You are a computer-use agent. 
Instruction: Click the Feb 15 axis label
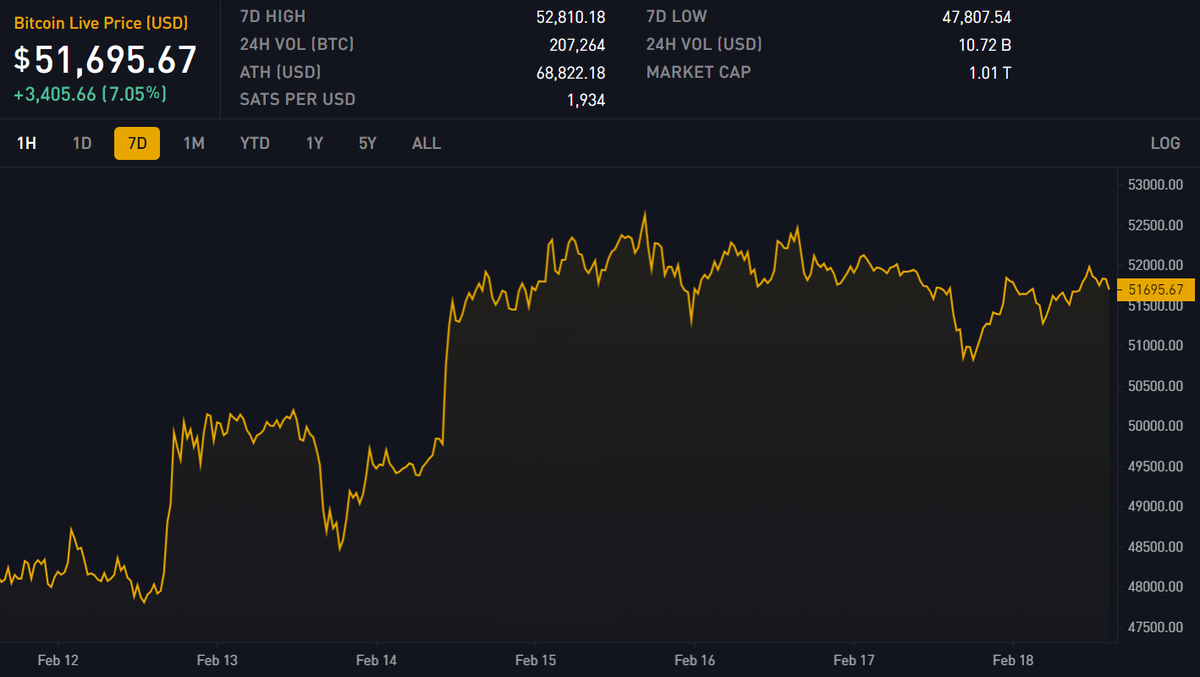[535, 661]
